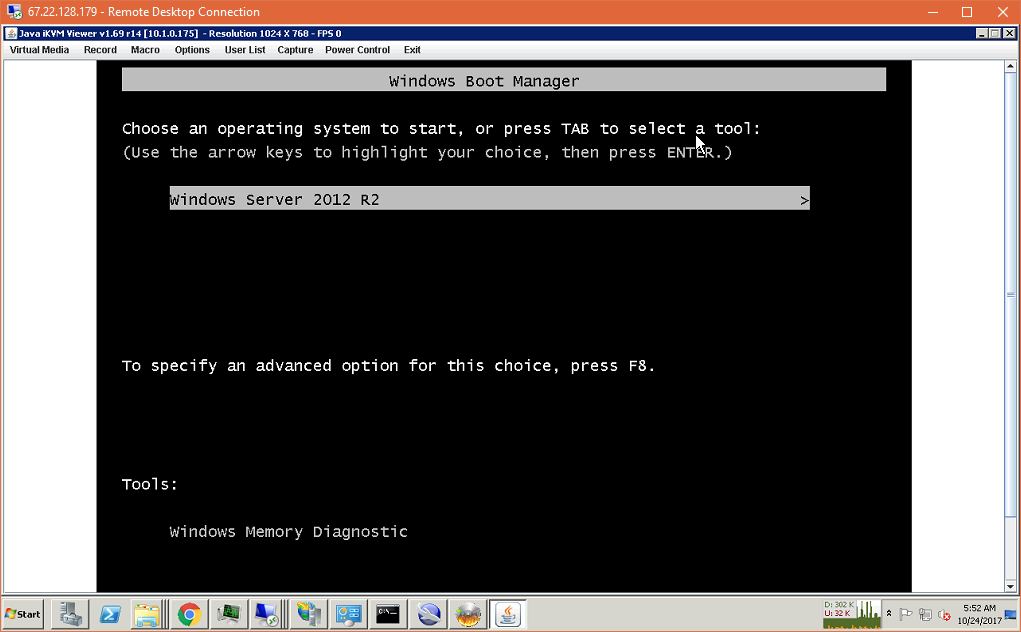Close the Remote Desktop Connection window
The width and height of the screenshot is (1021, 632).
point(1003,12)
